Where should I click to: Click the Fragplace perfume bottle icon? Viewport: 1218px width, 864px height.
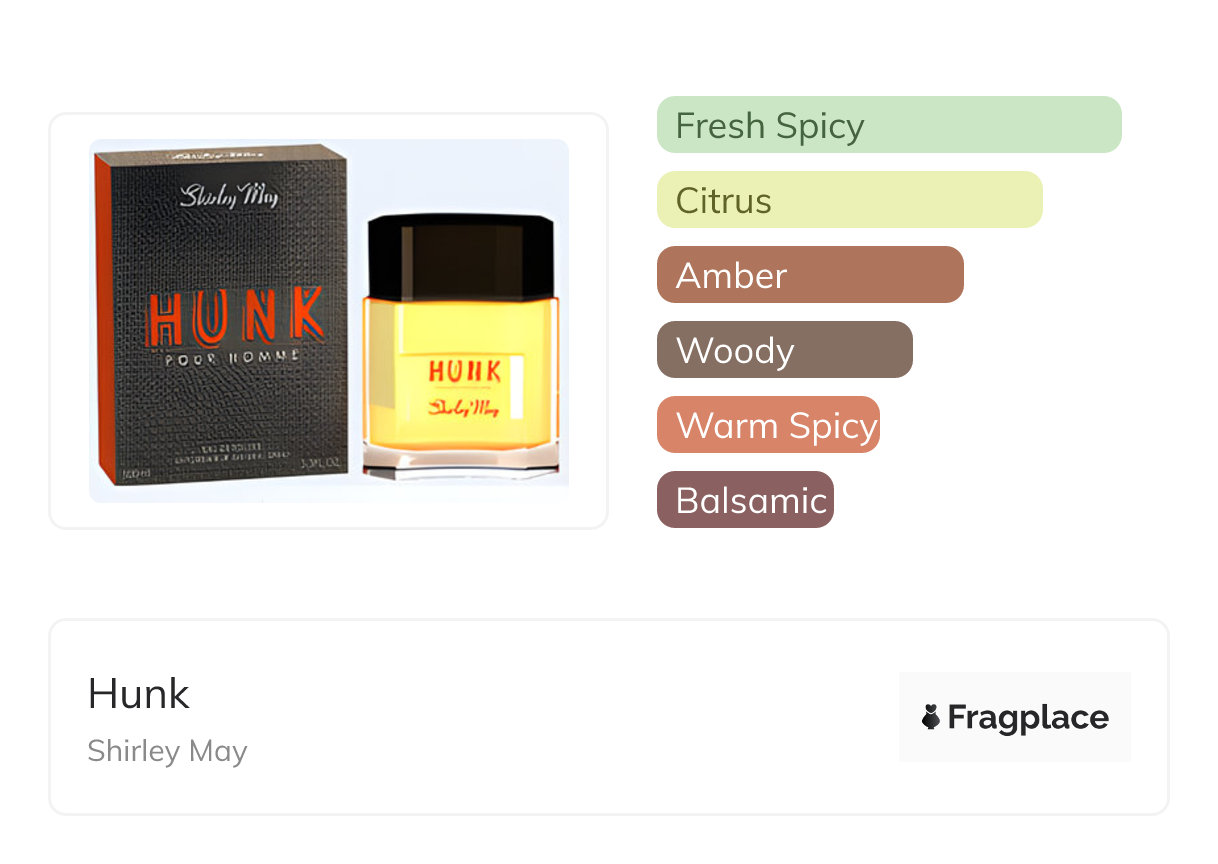[931, 717]
